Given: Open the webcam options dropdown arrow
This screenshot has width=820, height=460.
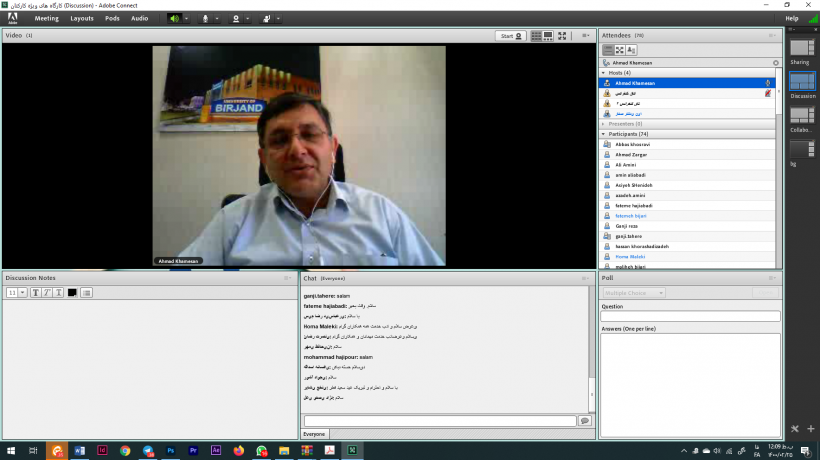Looking at the screenshot, I should (x=248, y=19).
